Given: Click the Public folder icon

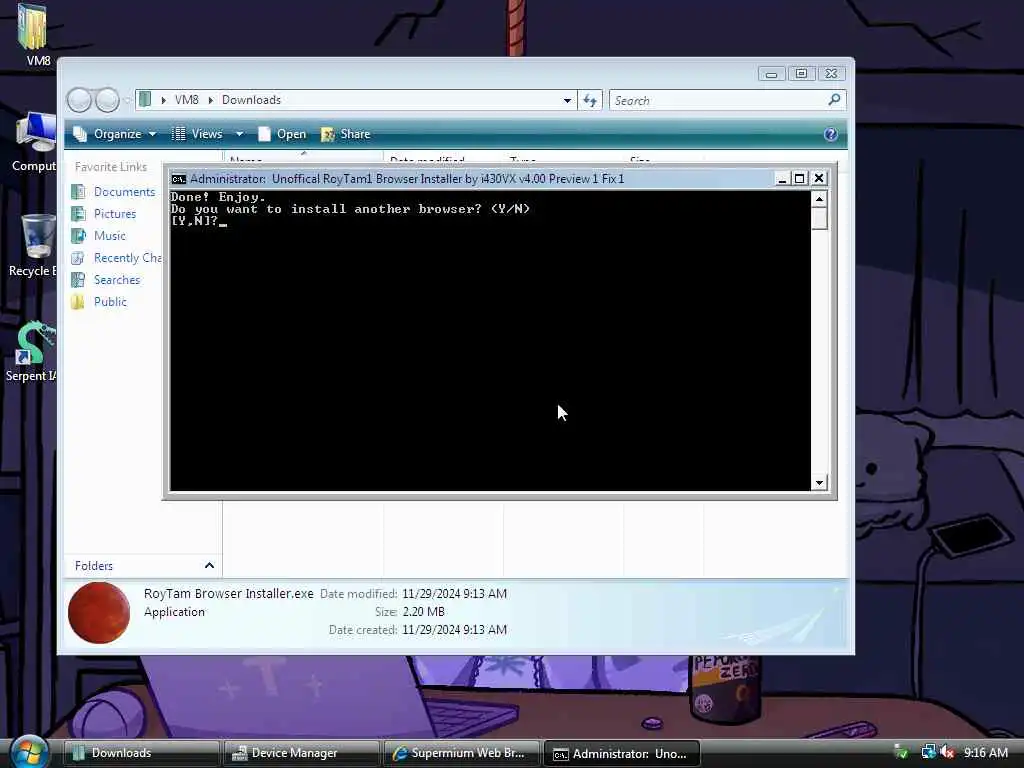Looking at the screenshot, I should (78, 302).
